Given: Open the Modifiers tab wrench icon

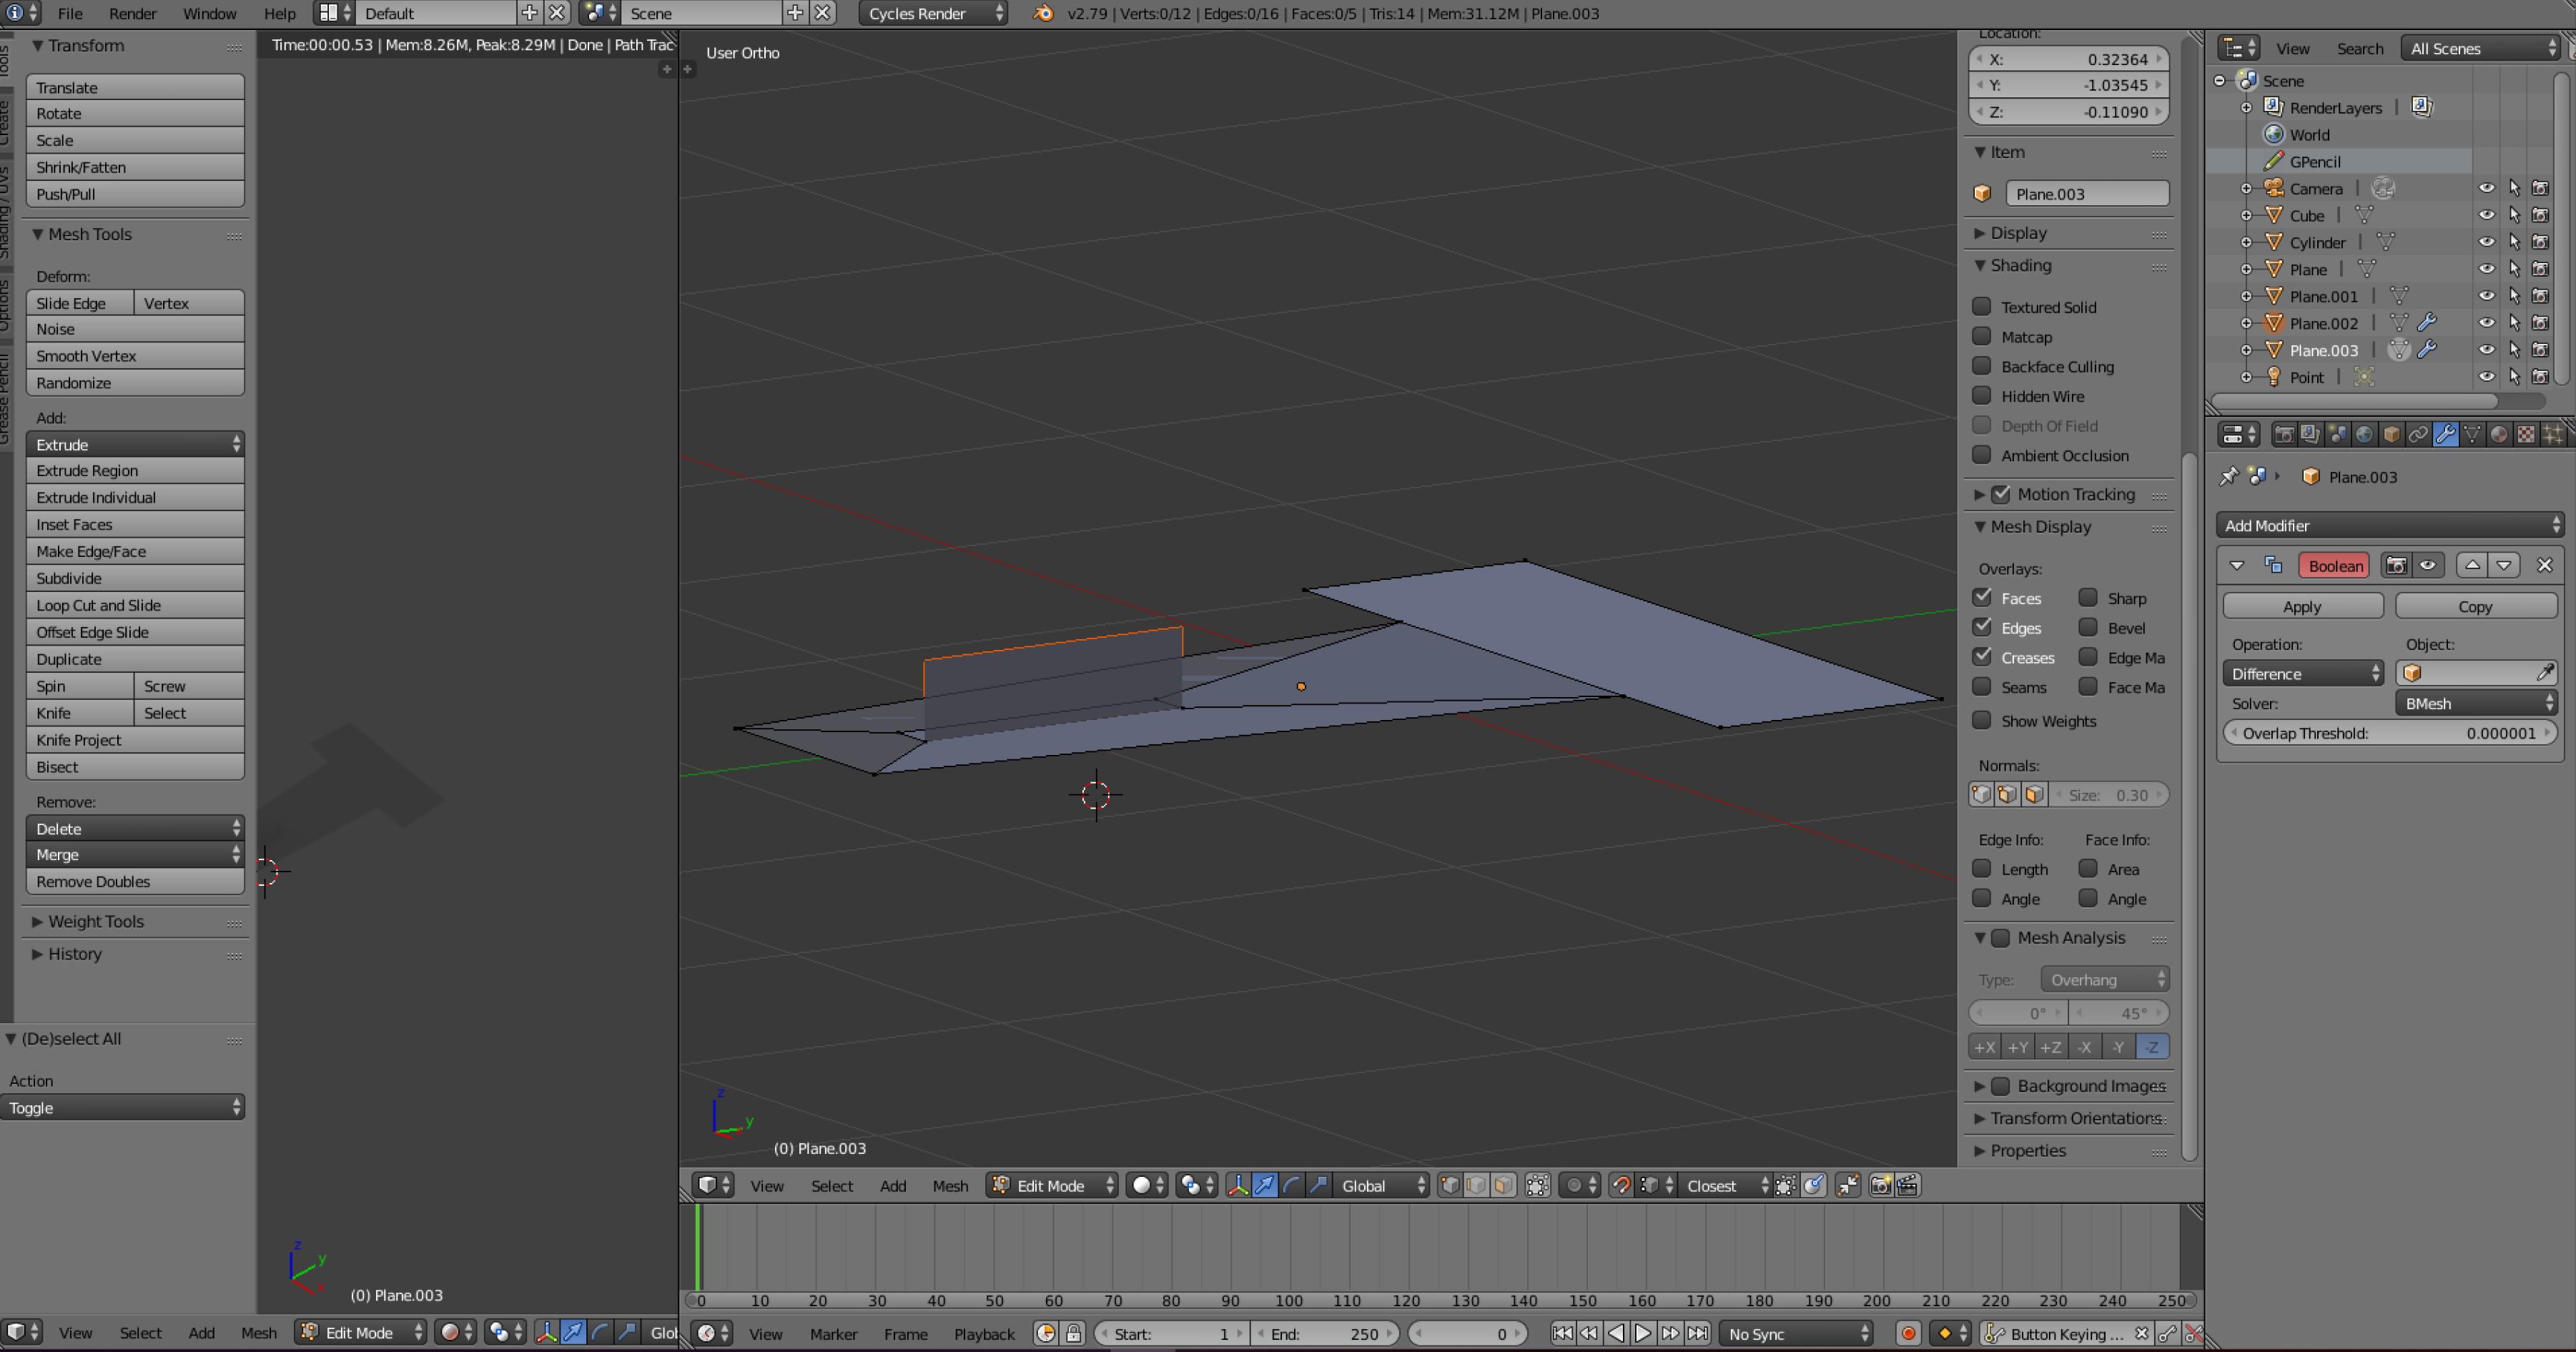Looking at the screenshot, I should click(2445, 435).
